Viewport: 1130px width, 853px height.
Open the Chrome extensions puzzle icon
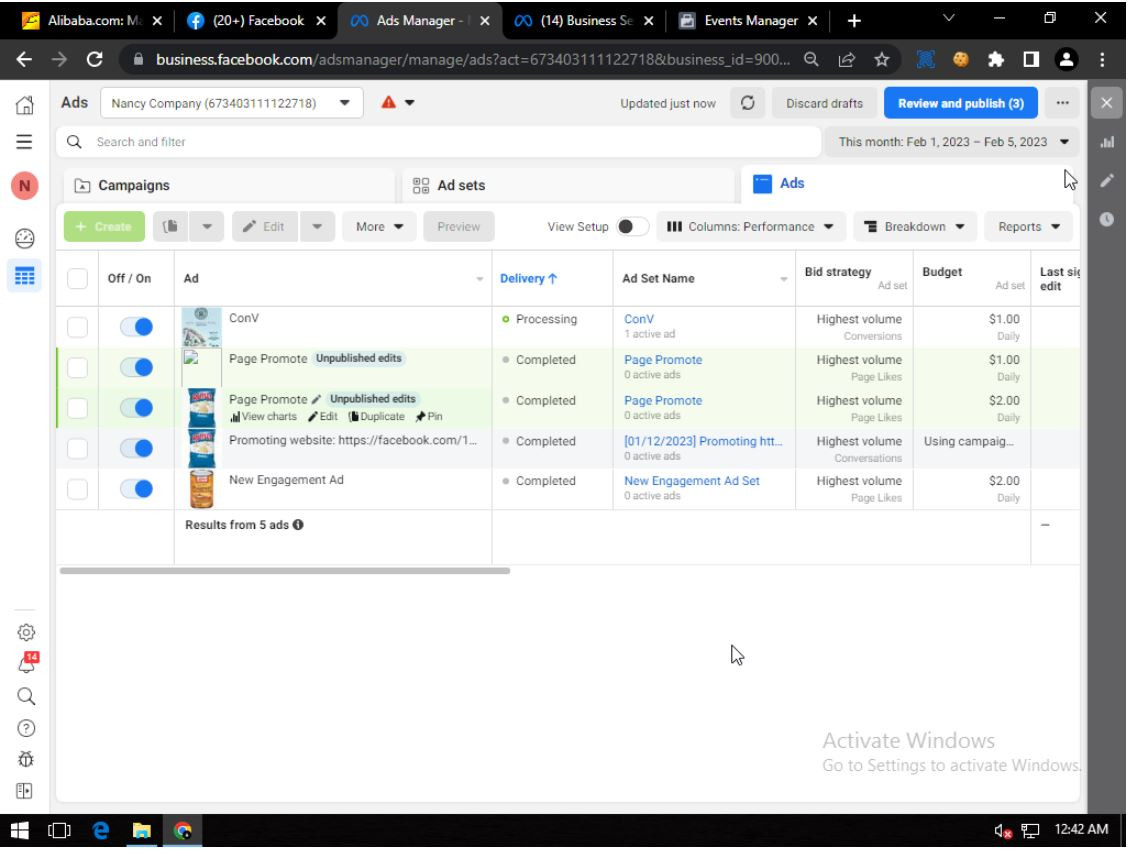pyautogui.click(x=998, y=60)
